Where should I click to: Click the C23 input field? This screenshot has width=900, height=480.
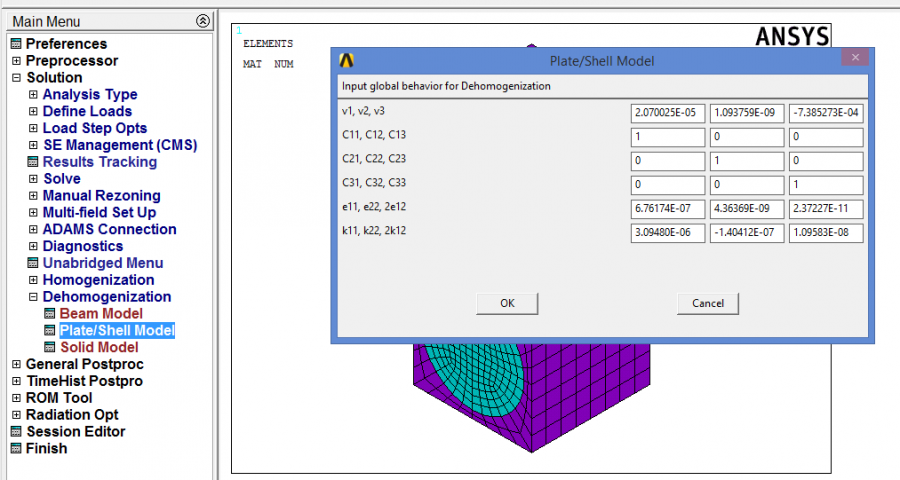pyautogui.click(x=826, y=161)
